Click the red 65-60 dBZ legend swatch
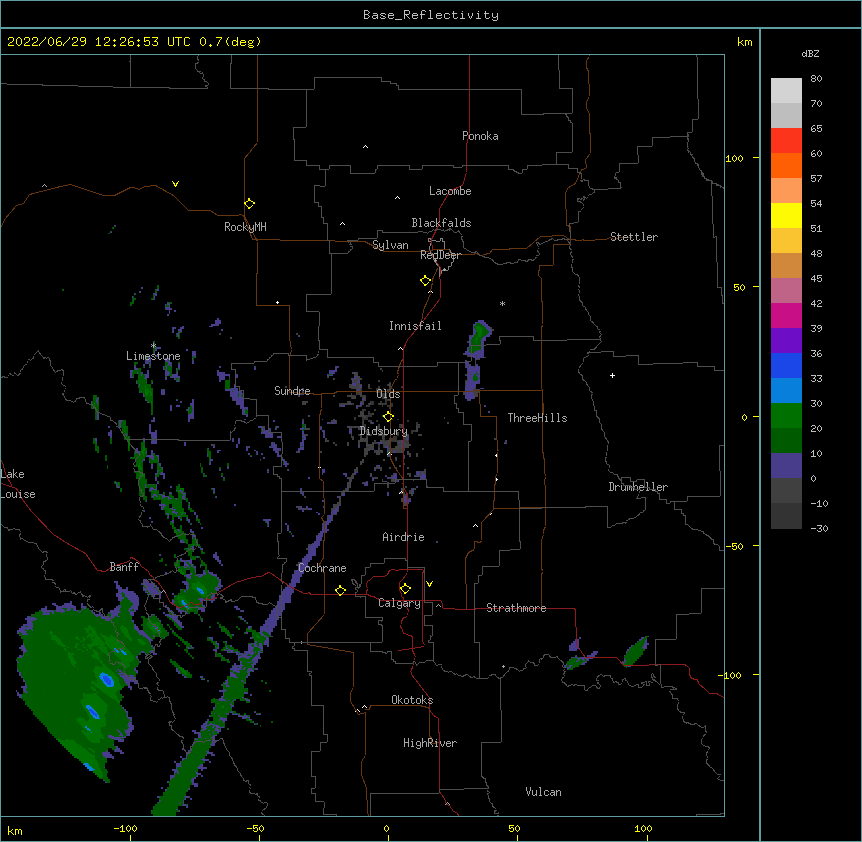This screenshot has height=842, width=862. 786,141
